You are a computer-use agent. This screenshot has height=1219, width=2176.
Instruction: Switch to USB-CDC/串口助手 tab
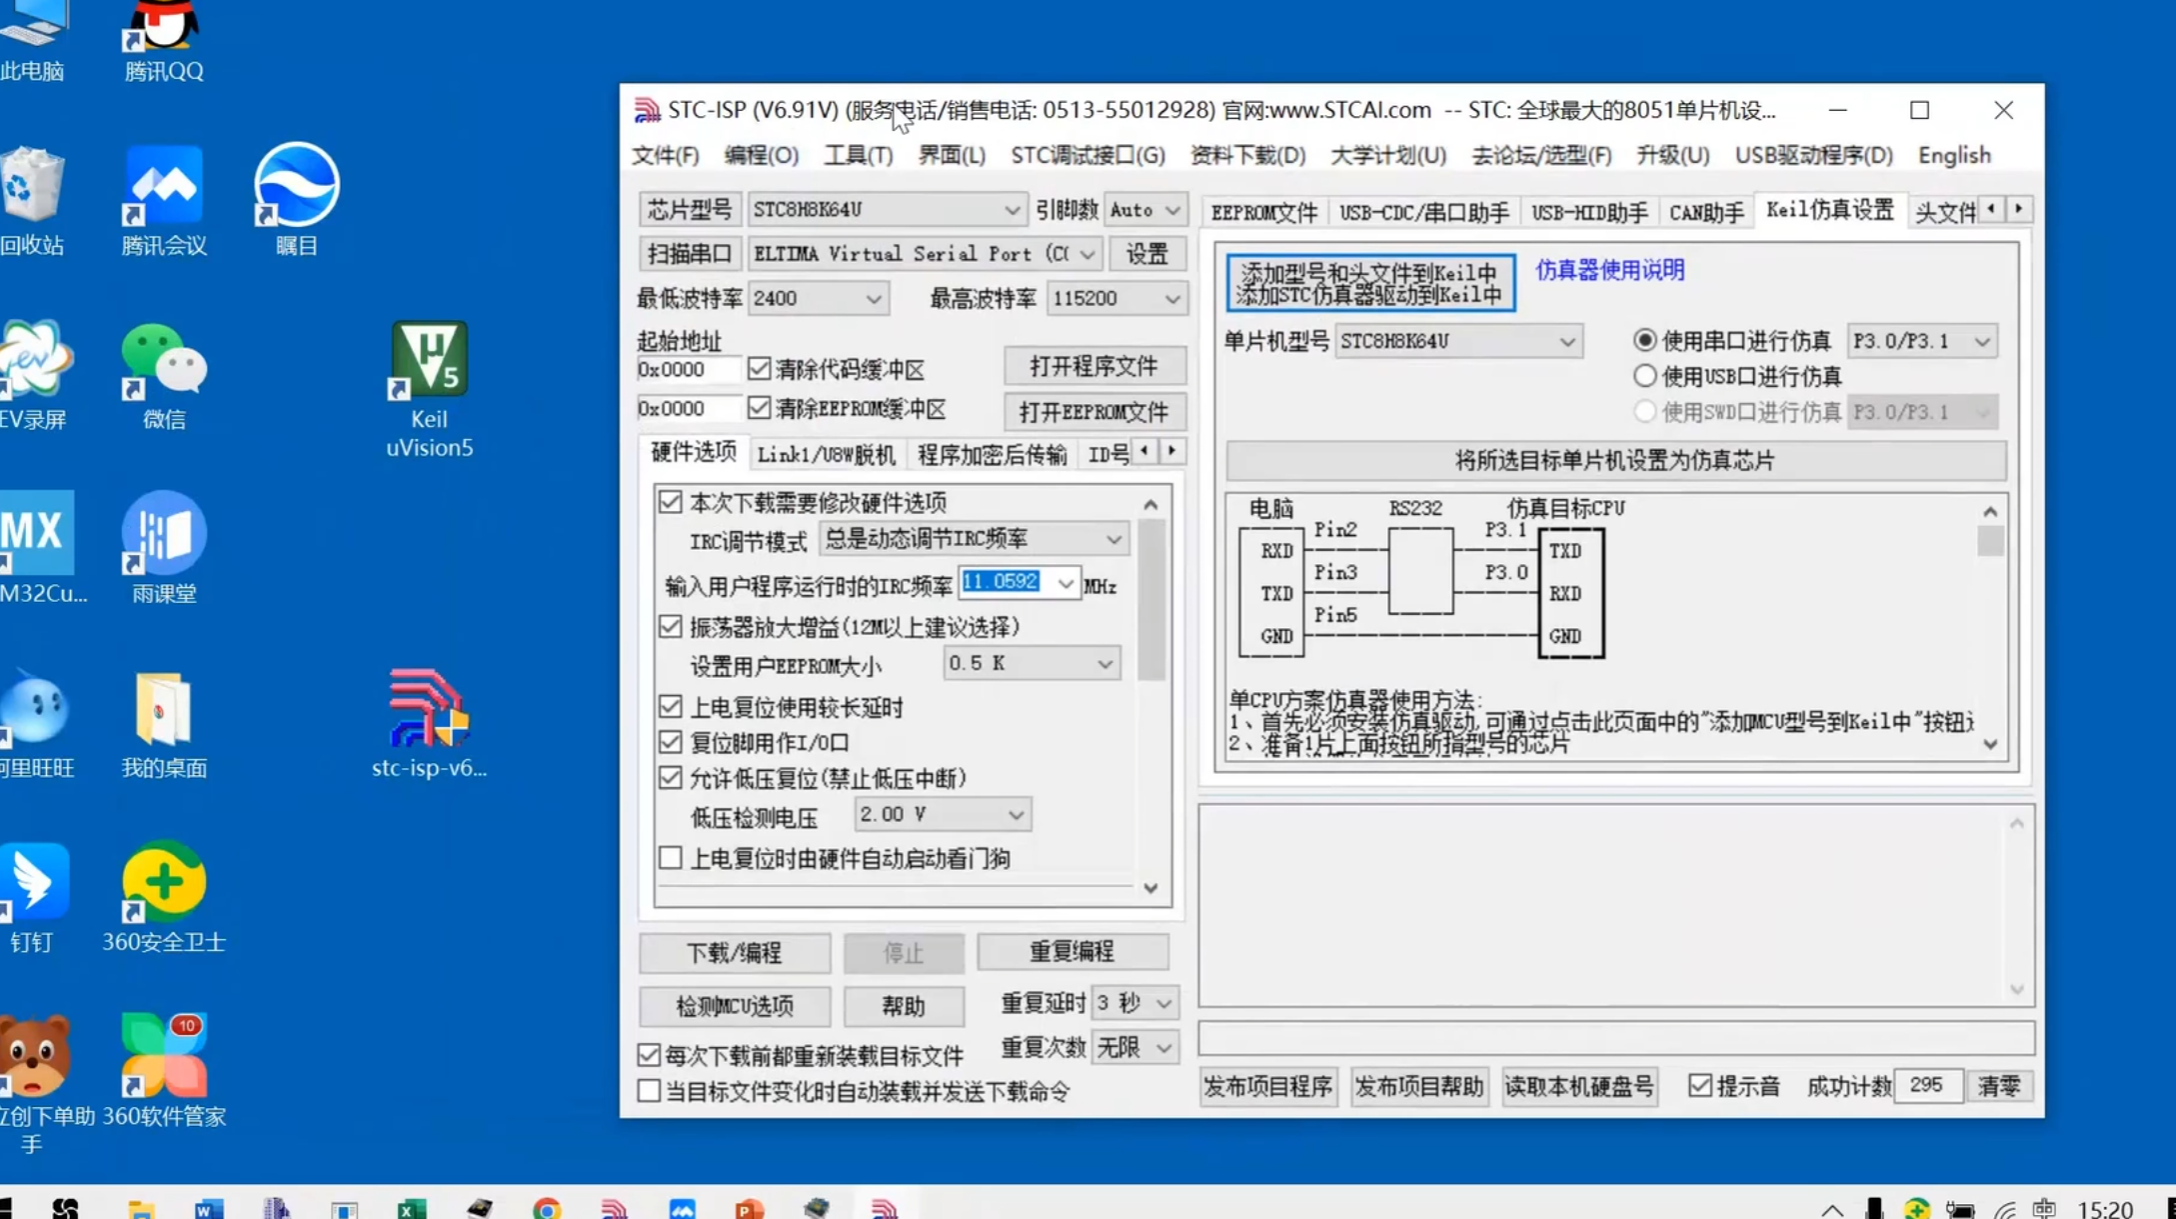[x=1424, y=212]
